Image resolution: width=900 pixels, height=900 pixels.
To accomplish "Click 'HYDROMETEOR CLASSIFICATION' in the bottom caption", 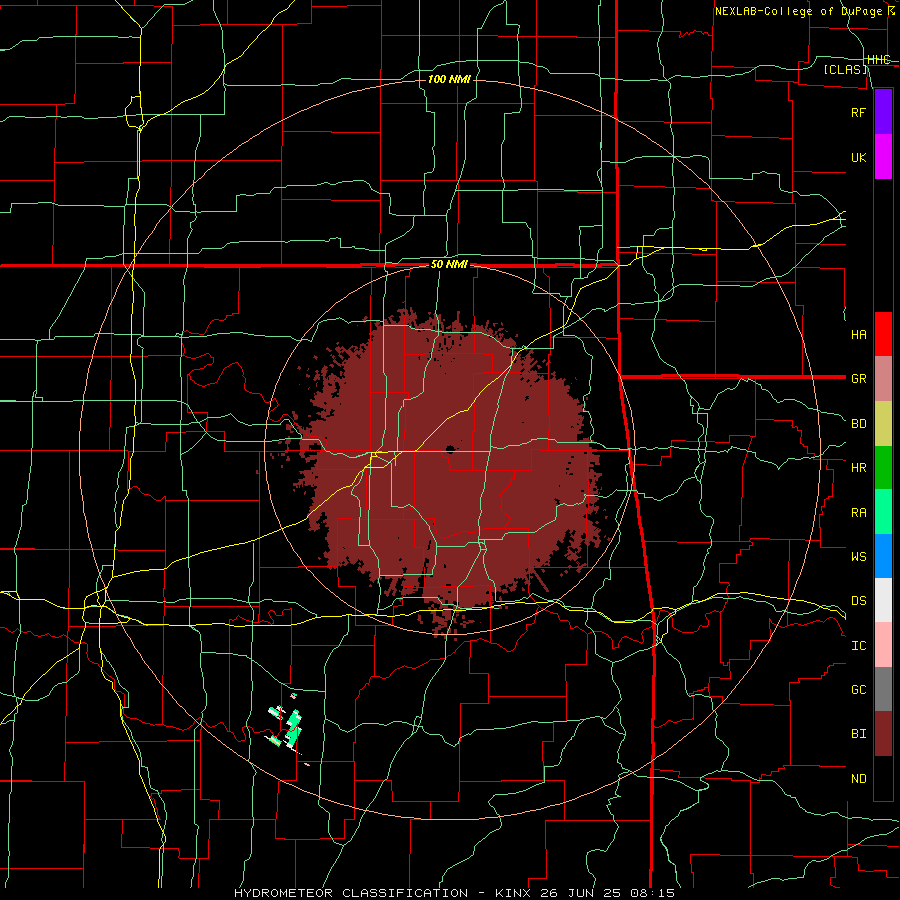I will 351,893.
